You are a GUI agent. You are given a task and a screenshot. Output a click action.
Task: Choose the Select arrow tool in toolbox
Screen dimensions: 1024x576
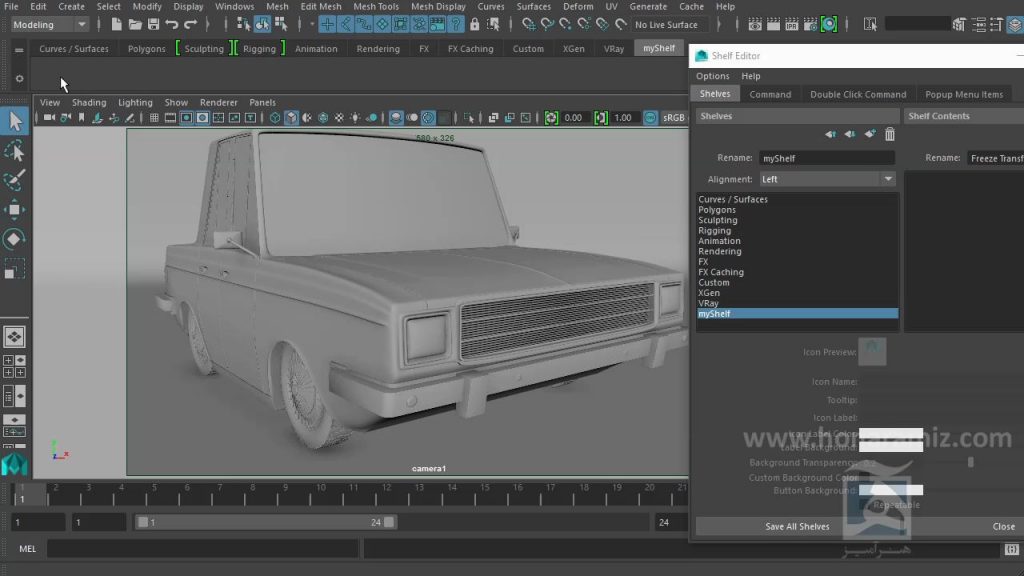pos(14,121)
